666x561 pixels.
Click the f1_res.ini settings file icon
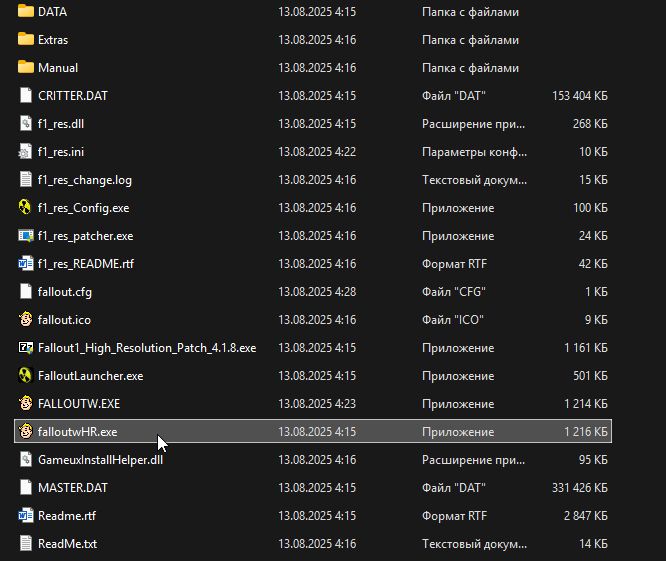(26, 152)
